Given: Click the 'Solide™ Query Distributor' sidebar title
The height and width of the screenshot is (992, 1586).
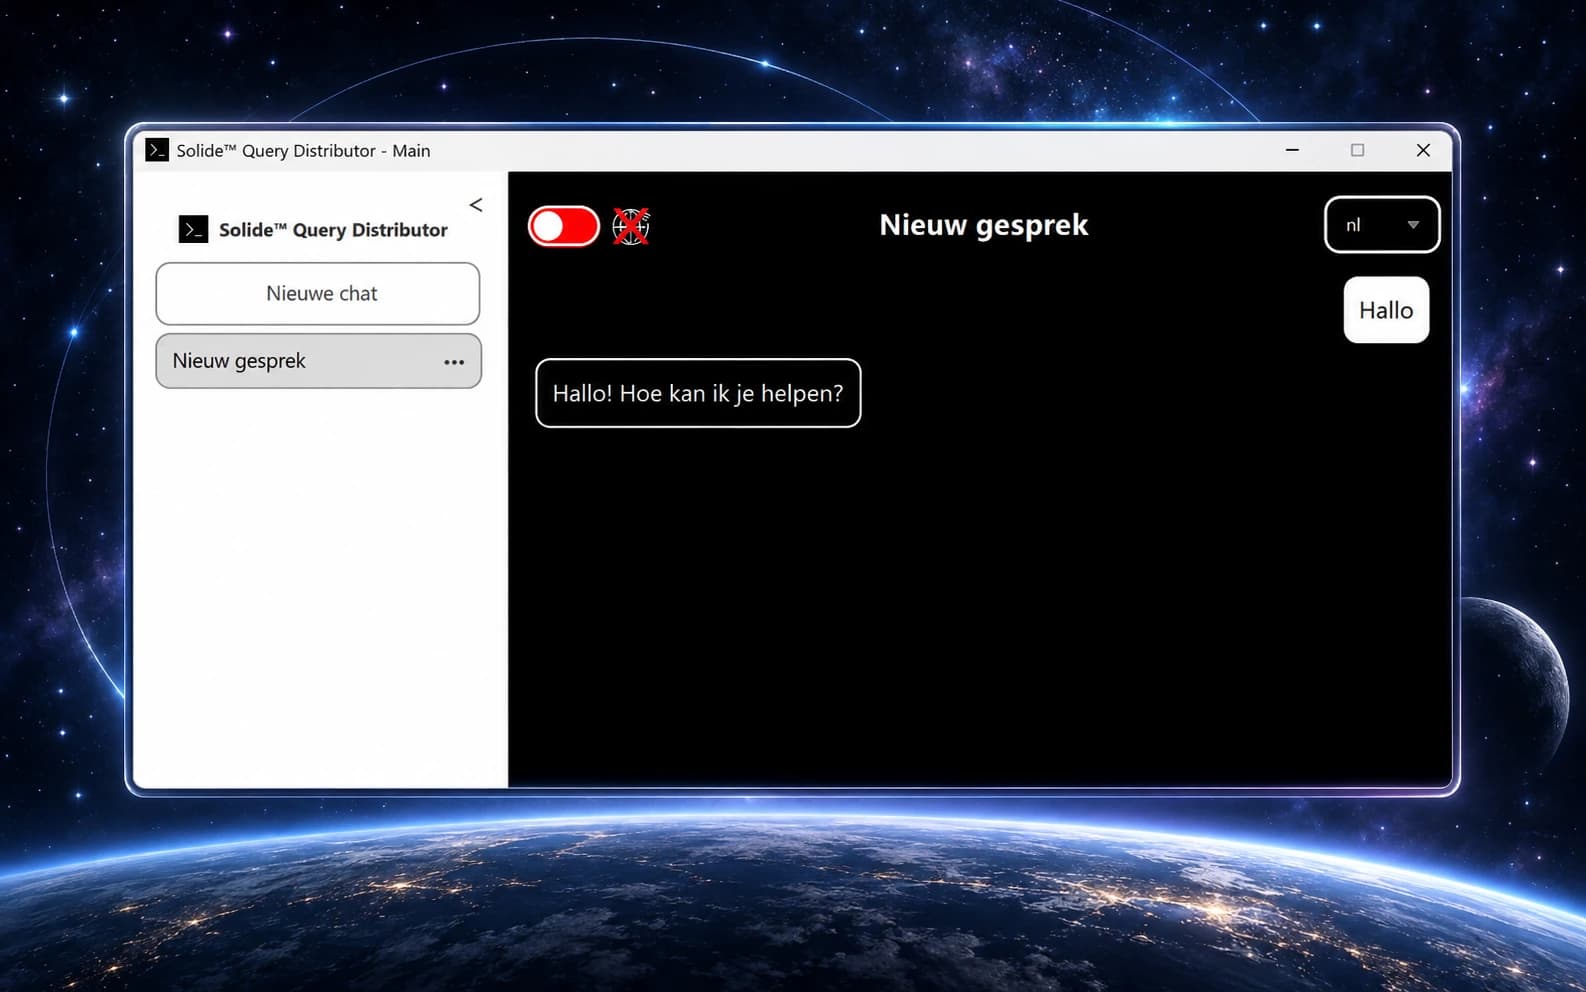Looking at the screenshot, I should pyautogui.click(x=333, y=230).
